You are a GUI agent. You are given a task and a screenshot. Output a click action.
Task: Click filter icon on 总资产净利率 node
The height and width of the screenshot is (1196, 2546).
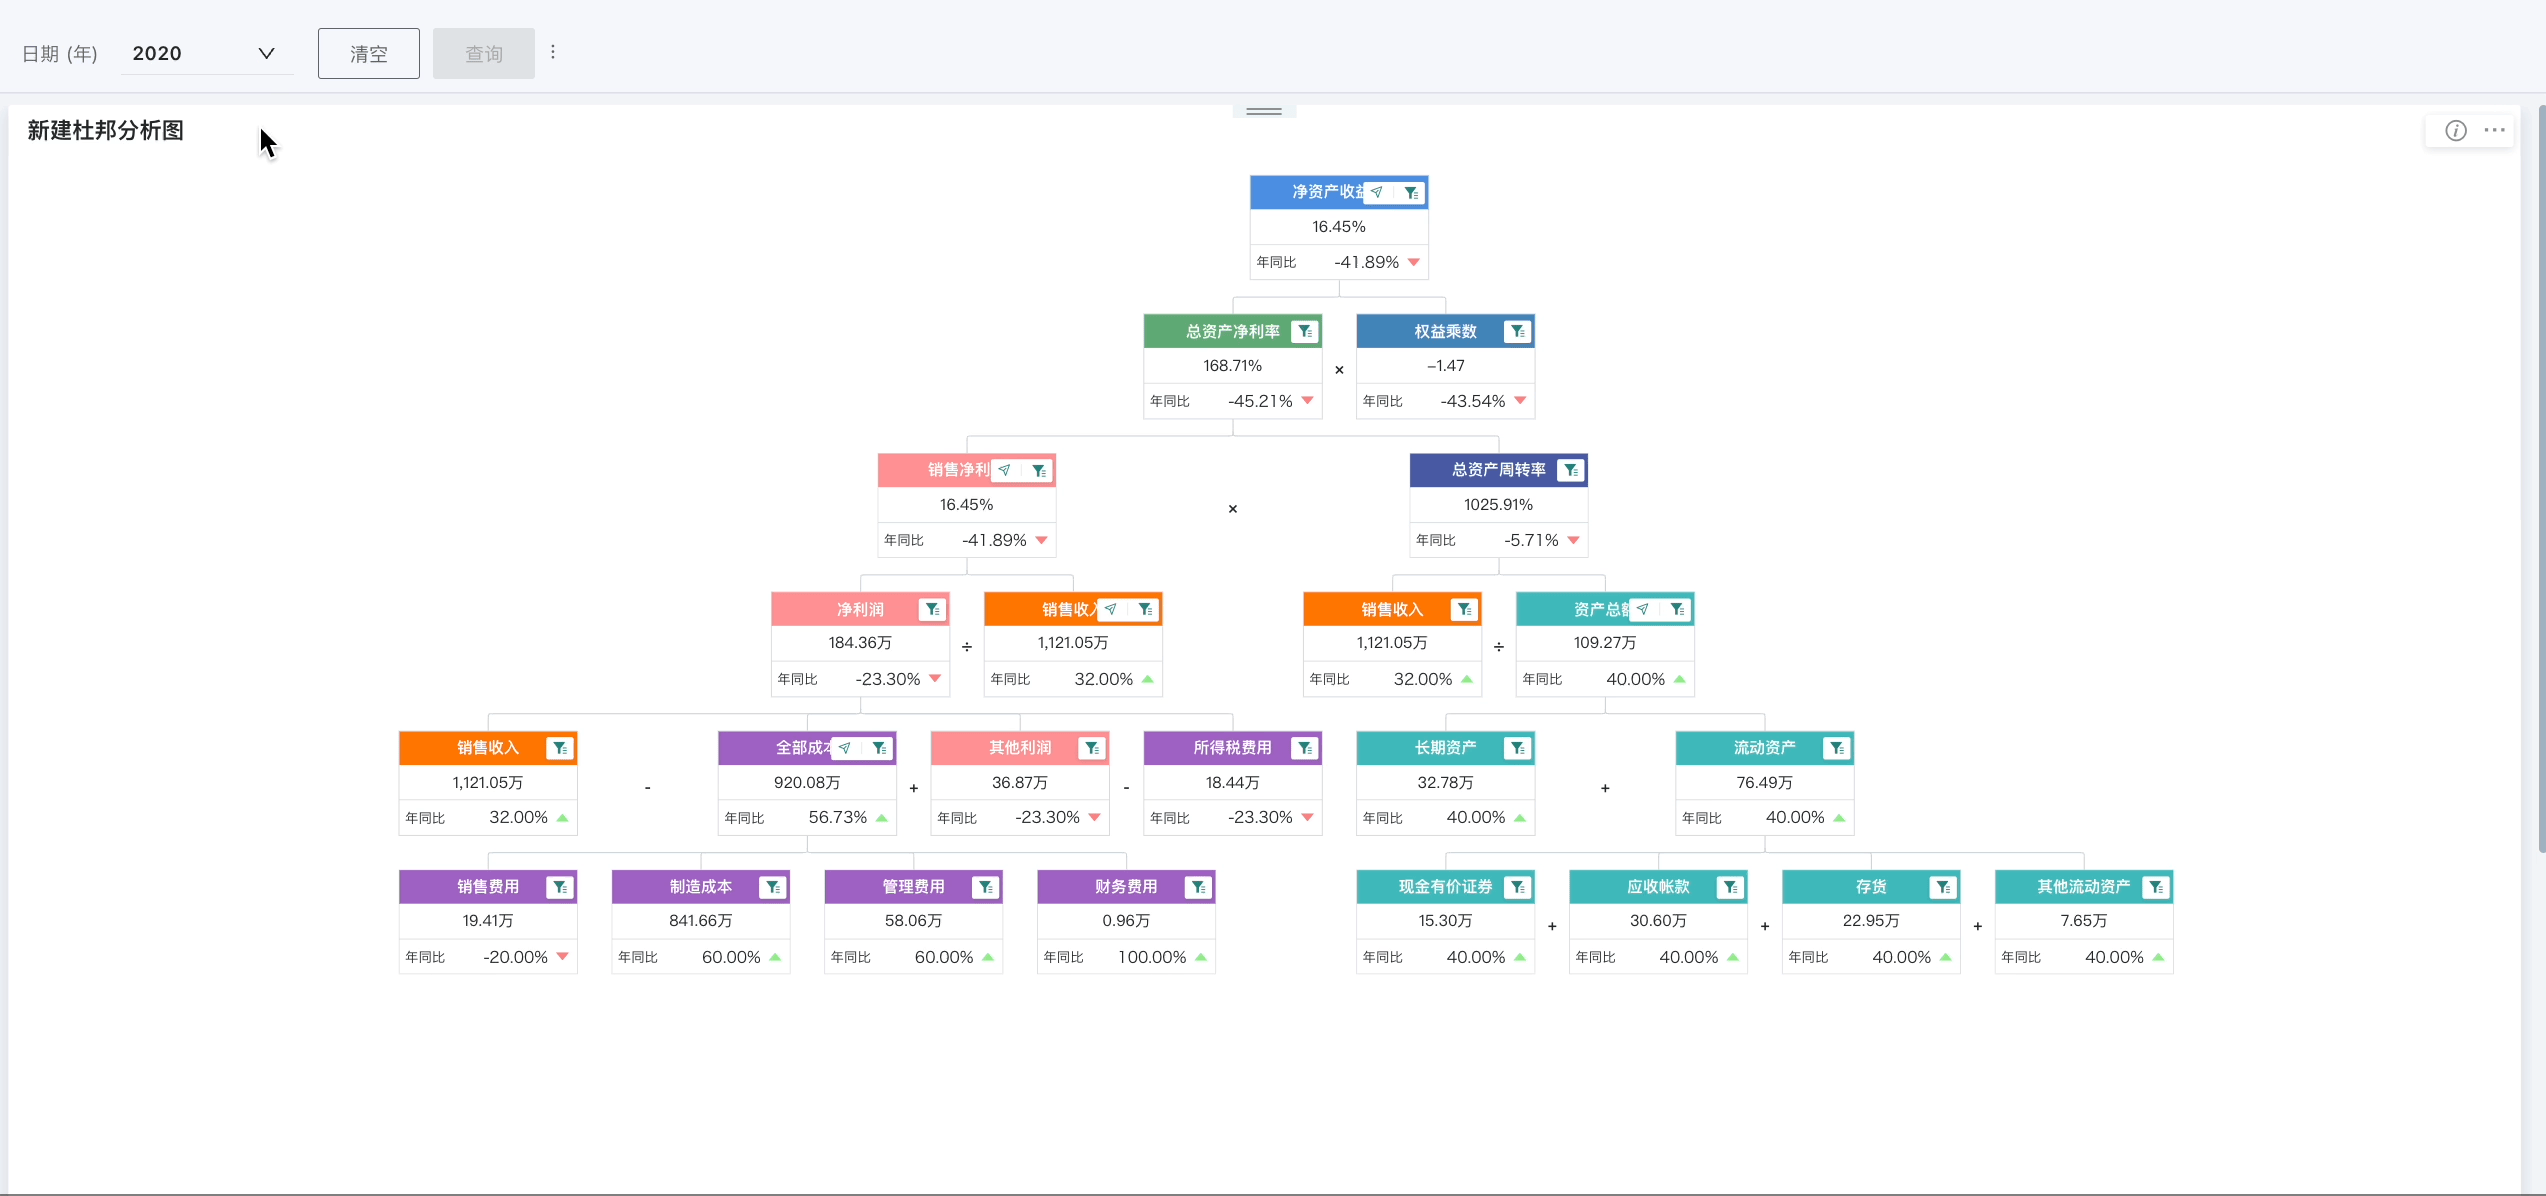pos(1304,331)
